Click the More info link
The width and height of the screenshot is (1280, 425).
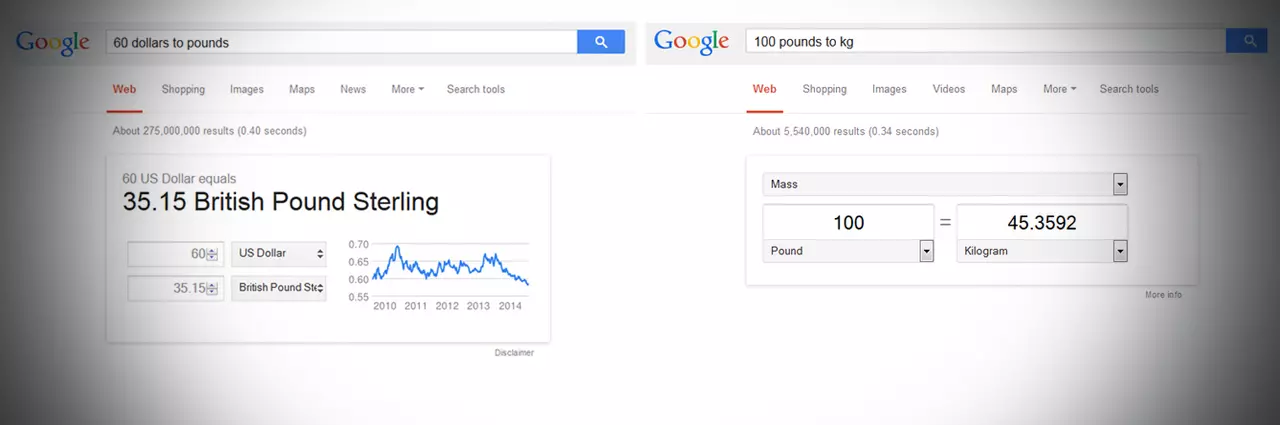(x=1164, y=295)
